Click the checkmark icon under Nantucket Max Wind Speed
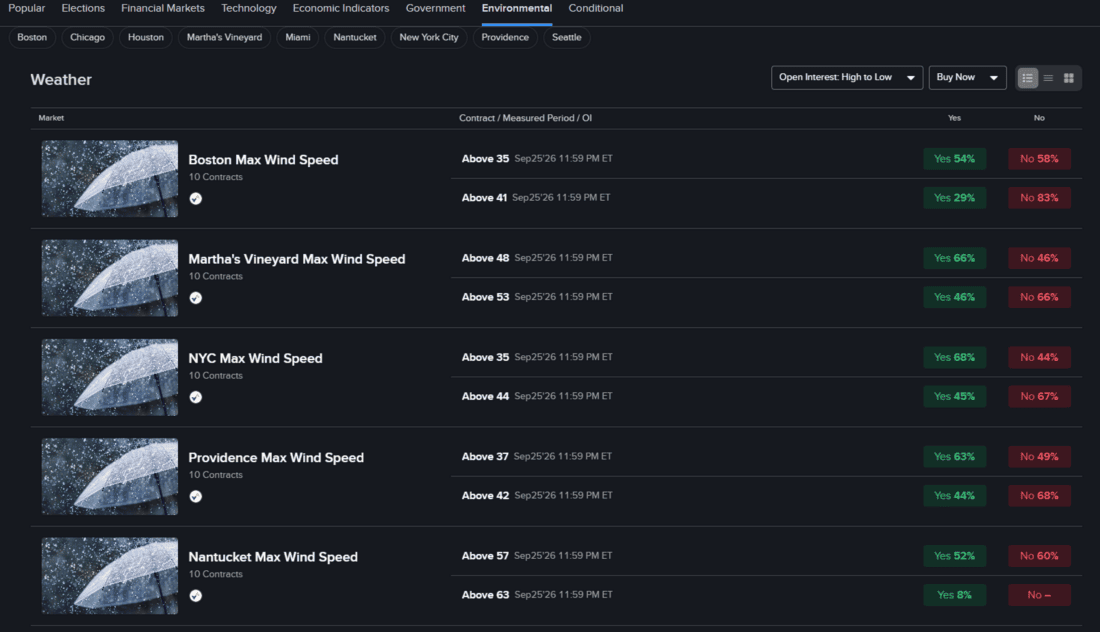 click(x=196, y=596)
